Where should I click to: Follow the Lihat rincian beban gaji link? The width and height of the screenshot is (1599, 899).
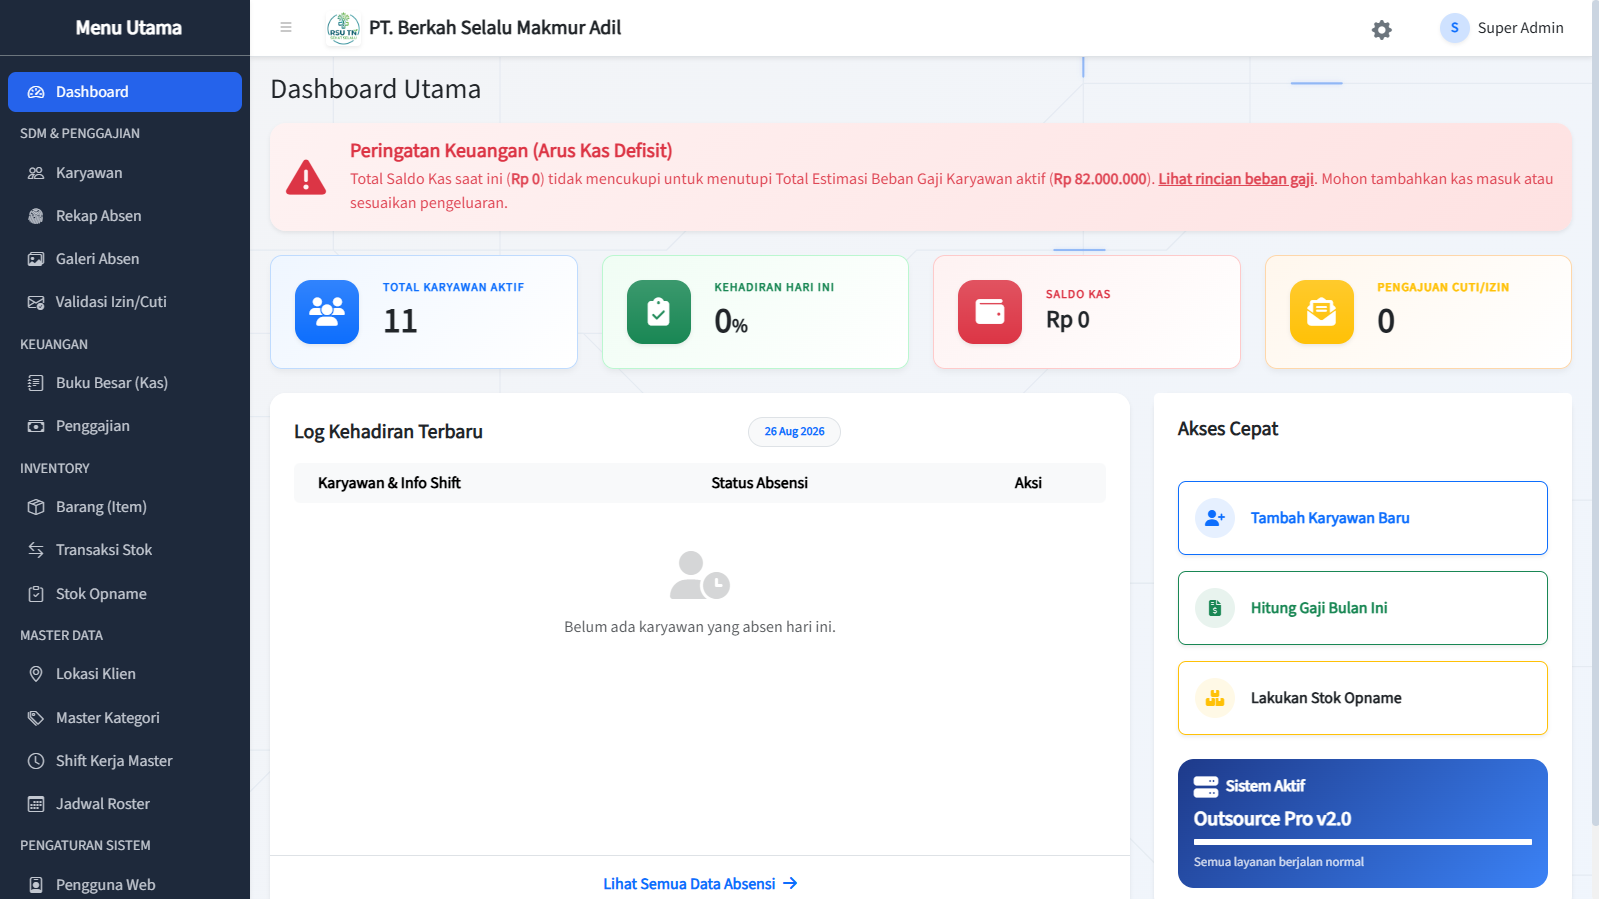(1236, 179)
